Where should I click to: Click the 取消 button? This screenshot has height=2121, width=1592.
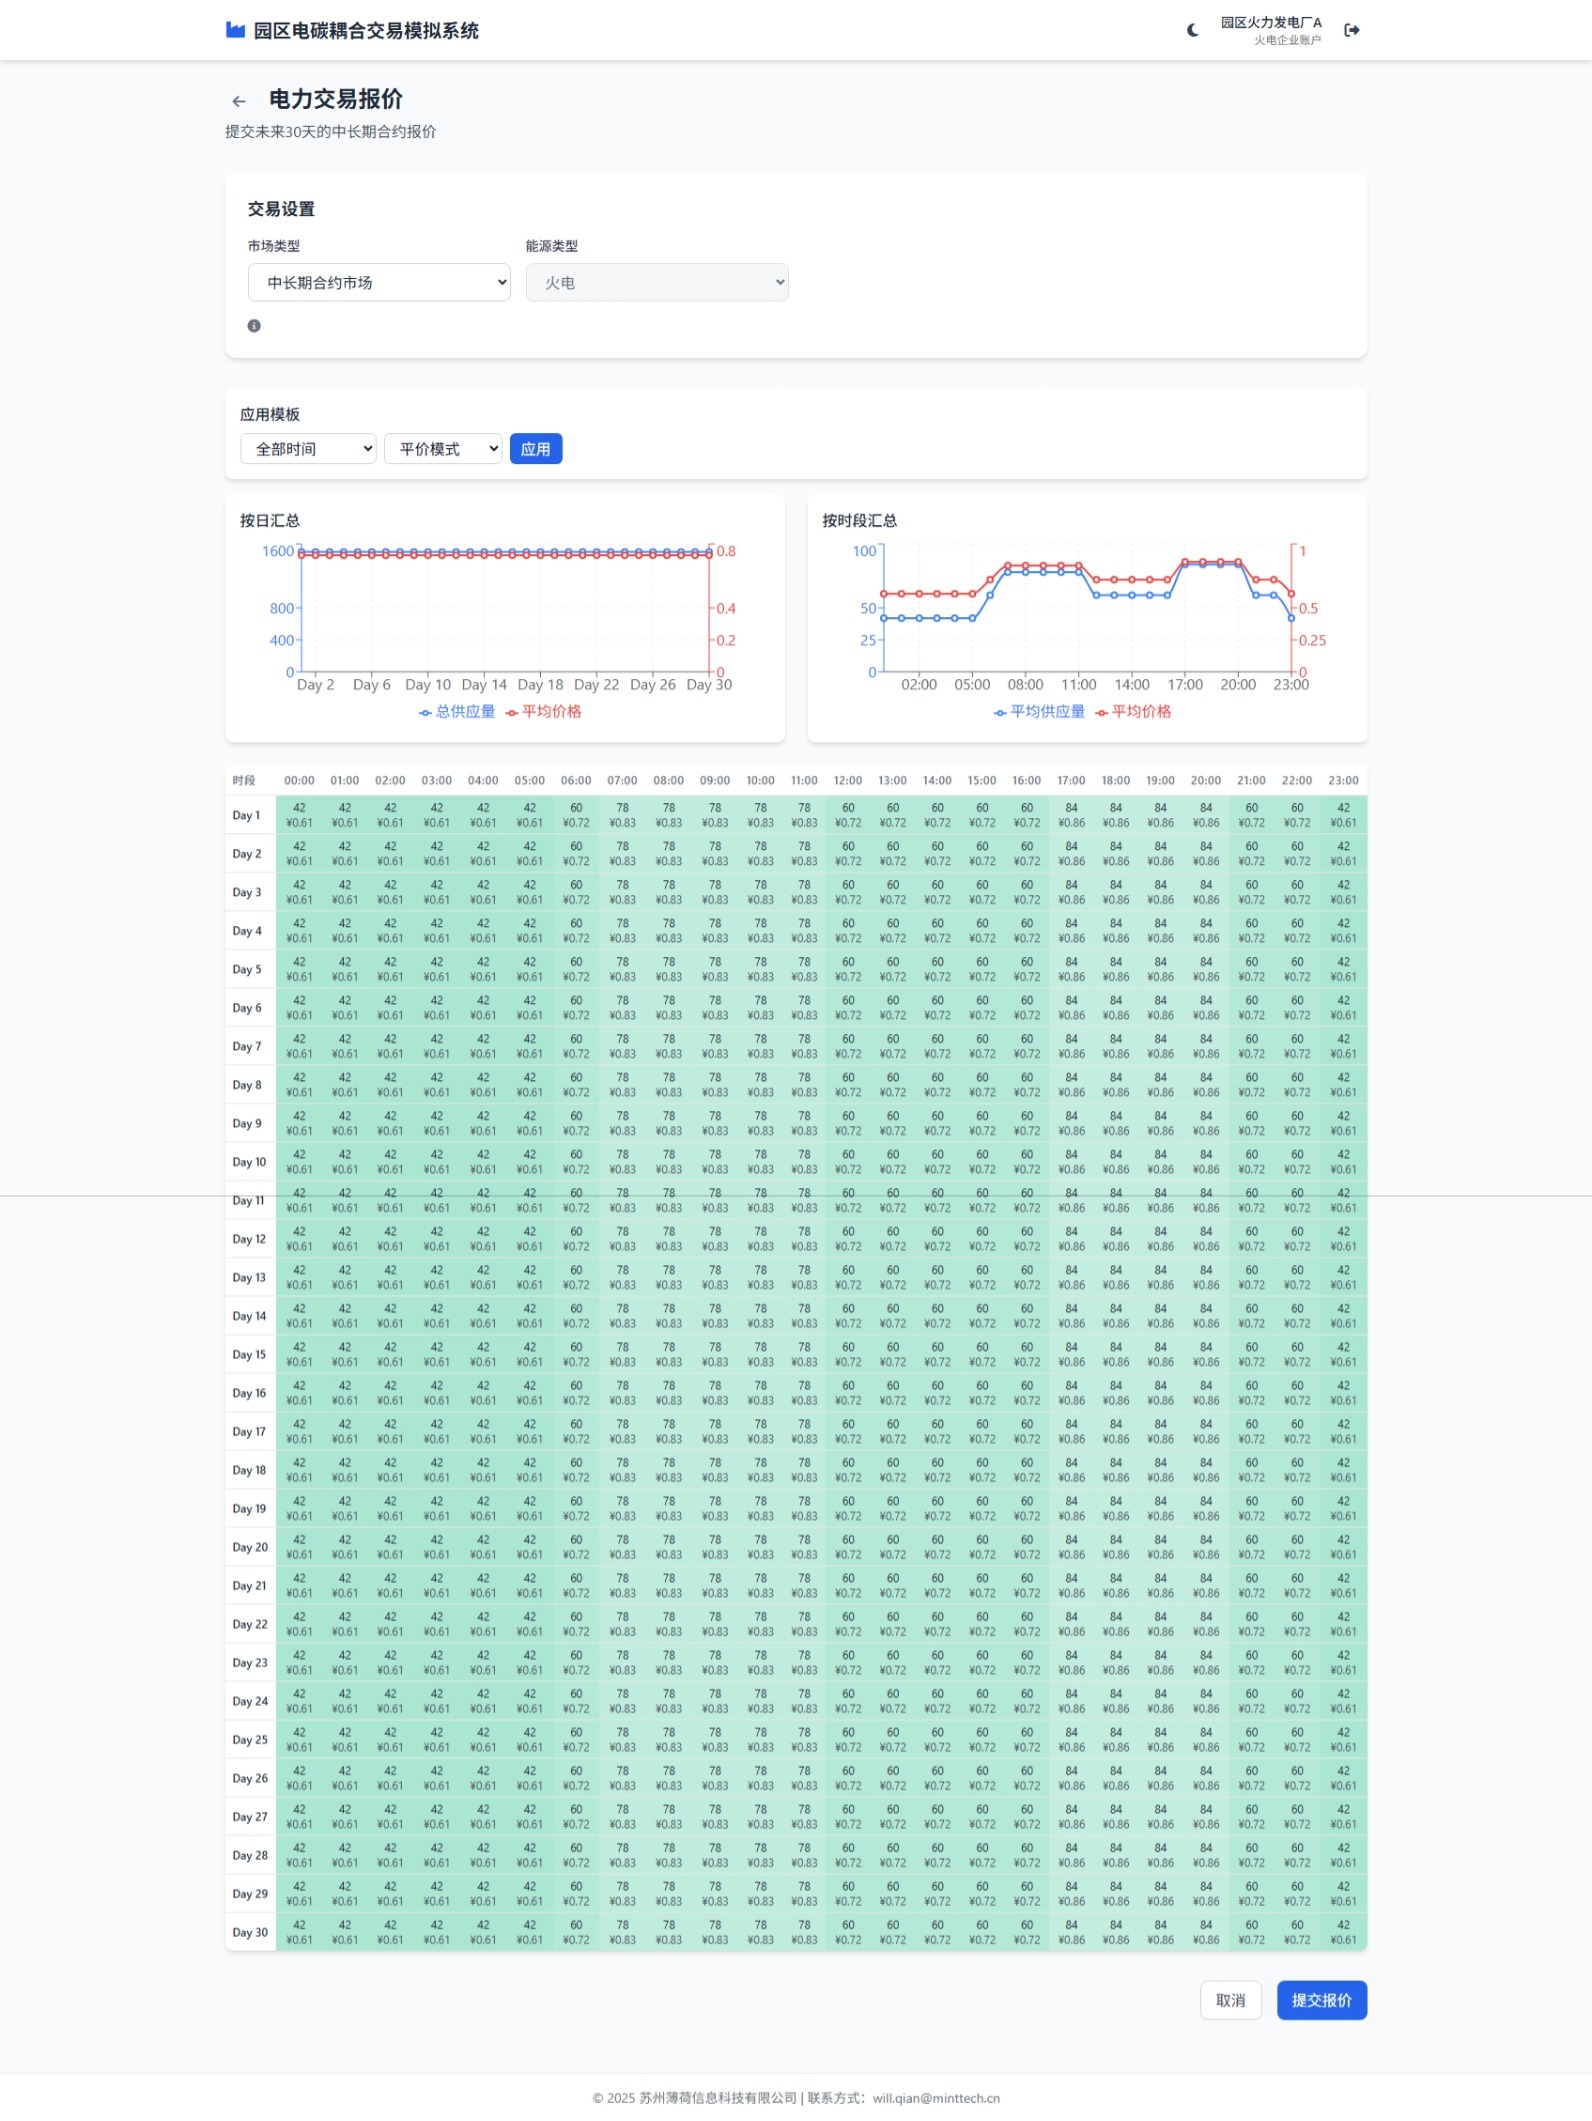[1230, 2000]
